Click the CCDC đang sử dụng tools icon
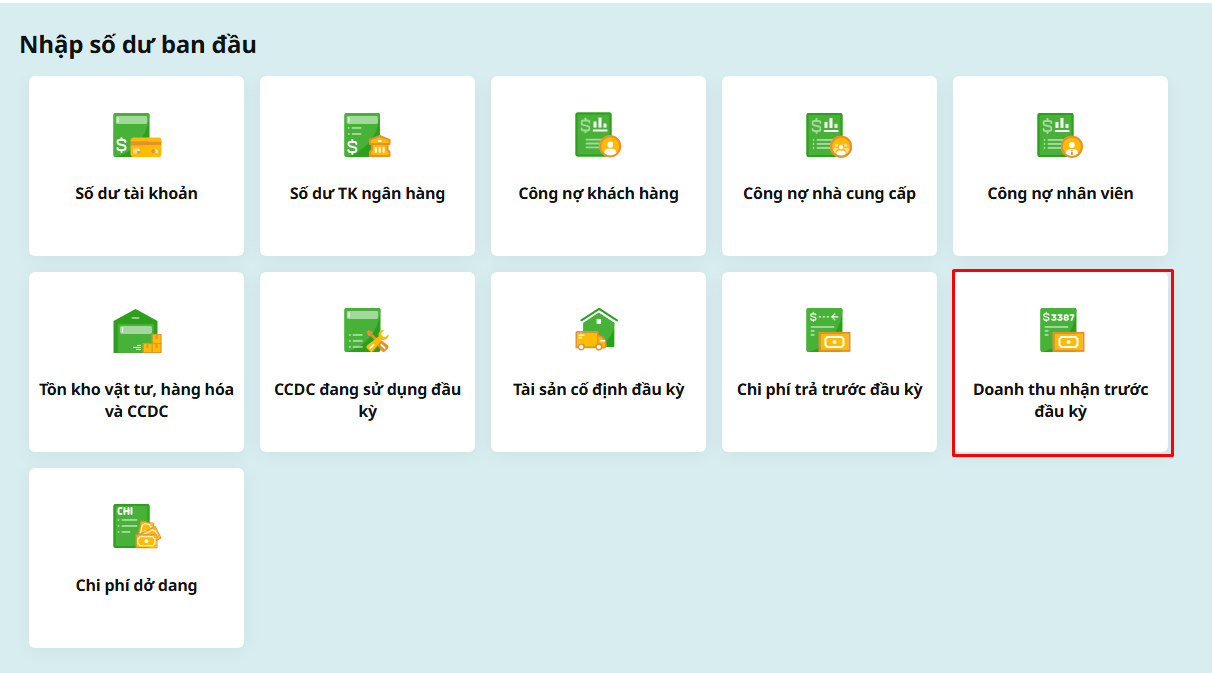This screenshot has height=673, width=1212. [367, 331]
